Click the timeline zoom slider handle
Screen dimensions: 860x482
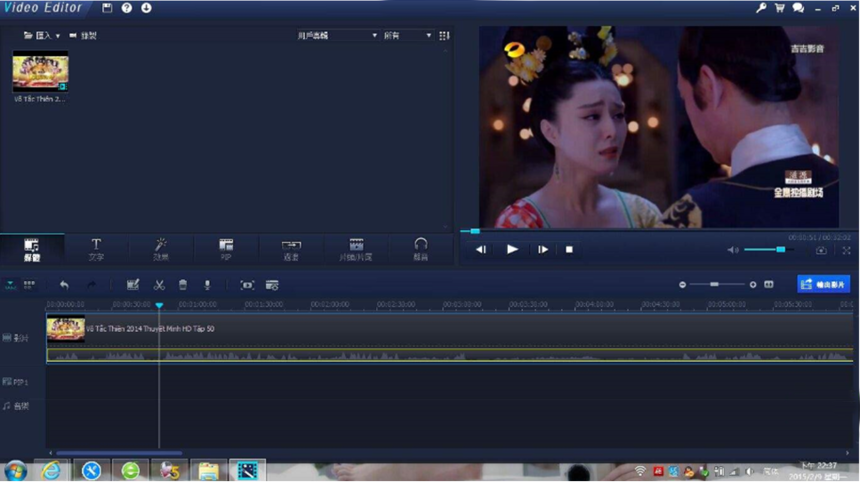click(x=714, y=284)
